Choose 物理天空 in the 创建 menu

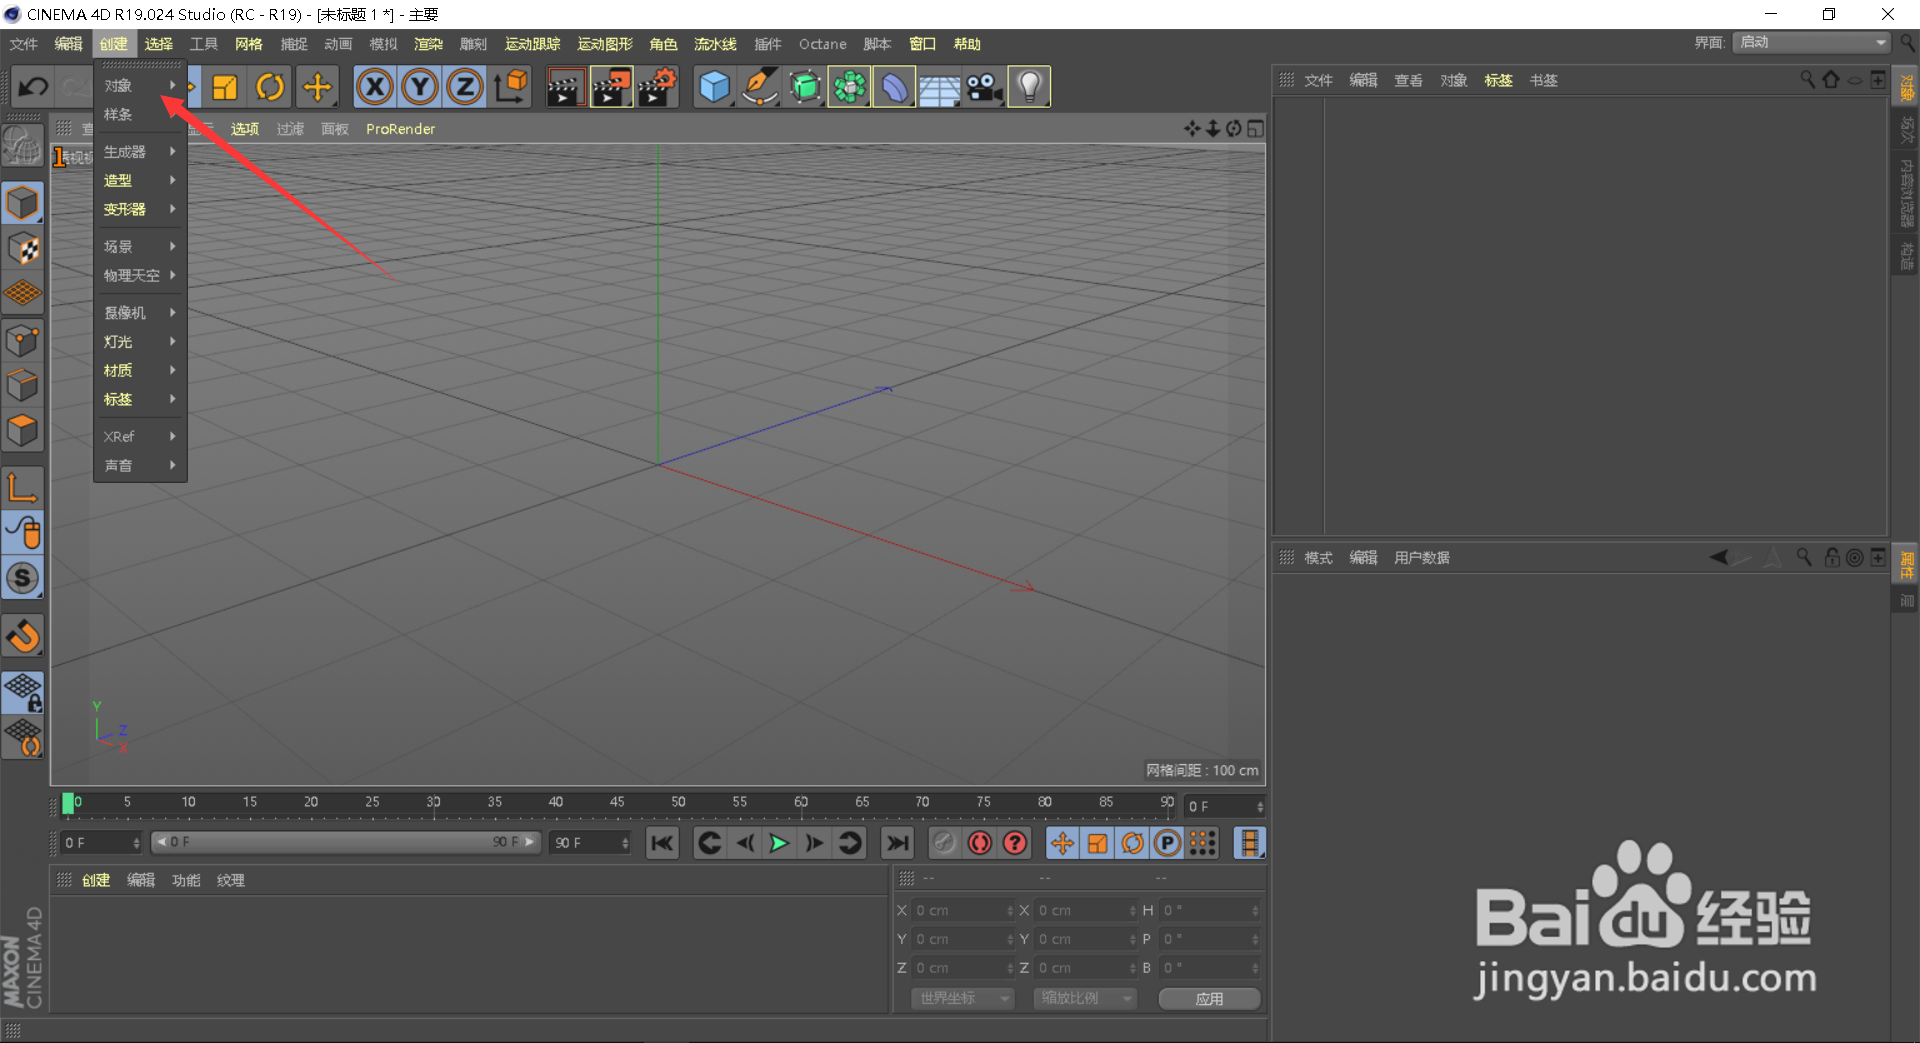click(140, 276)
